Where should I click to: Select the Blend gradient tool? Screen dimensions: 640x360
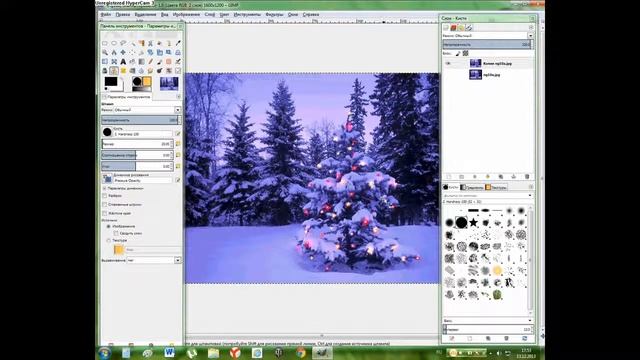[141, 62]
